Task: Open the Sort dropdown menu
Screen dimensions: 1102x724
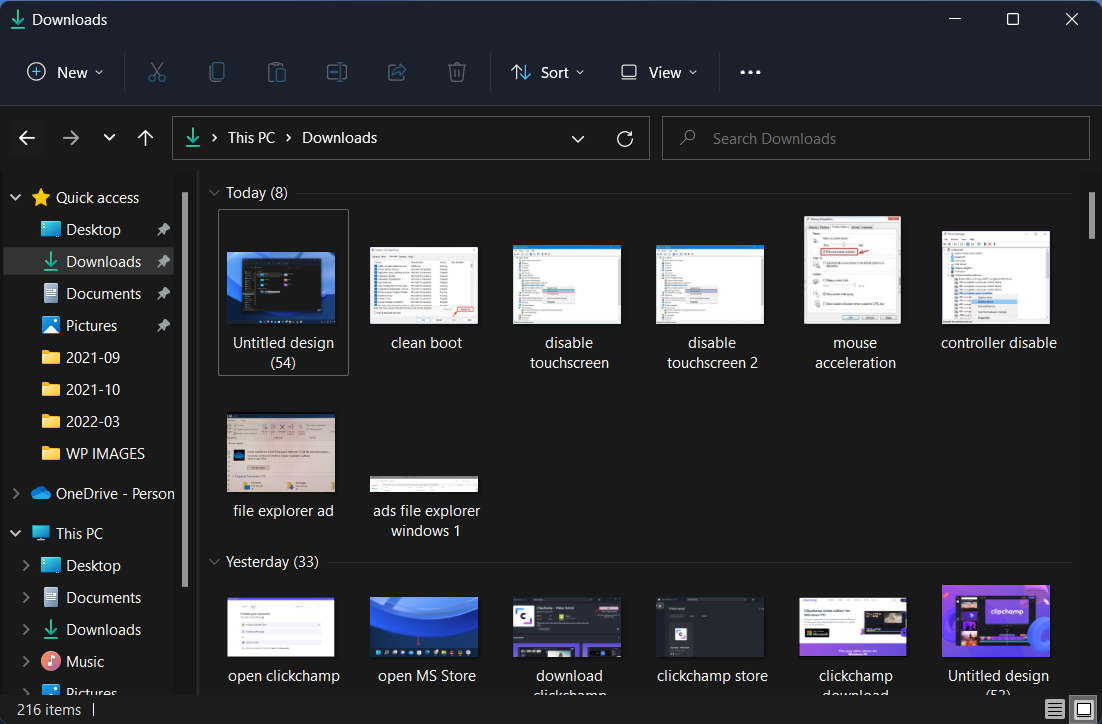Action: (x=547, y=72)
